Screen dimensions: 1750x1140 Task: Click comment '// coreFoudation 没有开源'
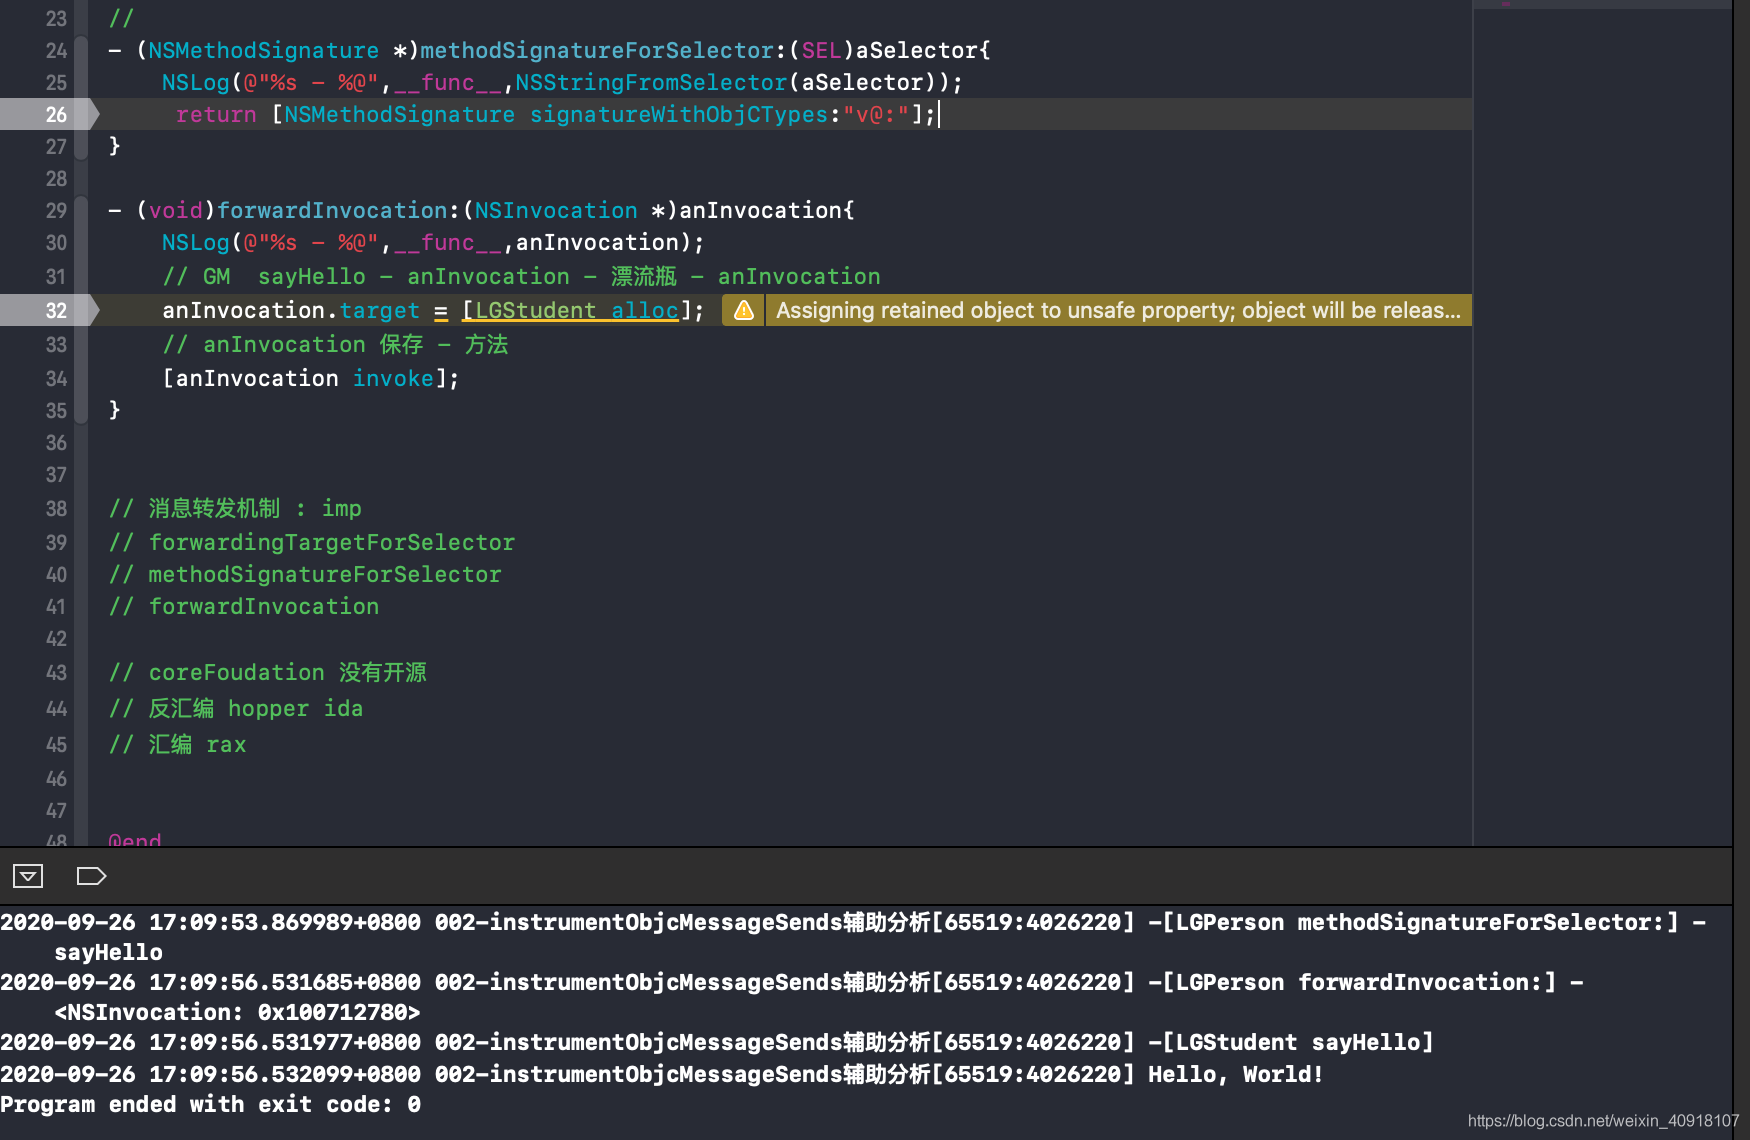pyautogui.click(x=268, y=672)
